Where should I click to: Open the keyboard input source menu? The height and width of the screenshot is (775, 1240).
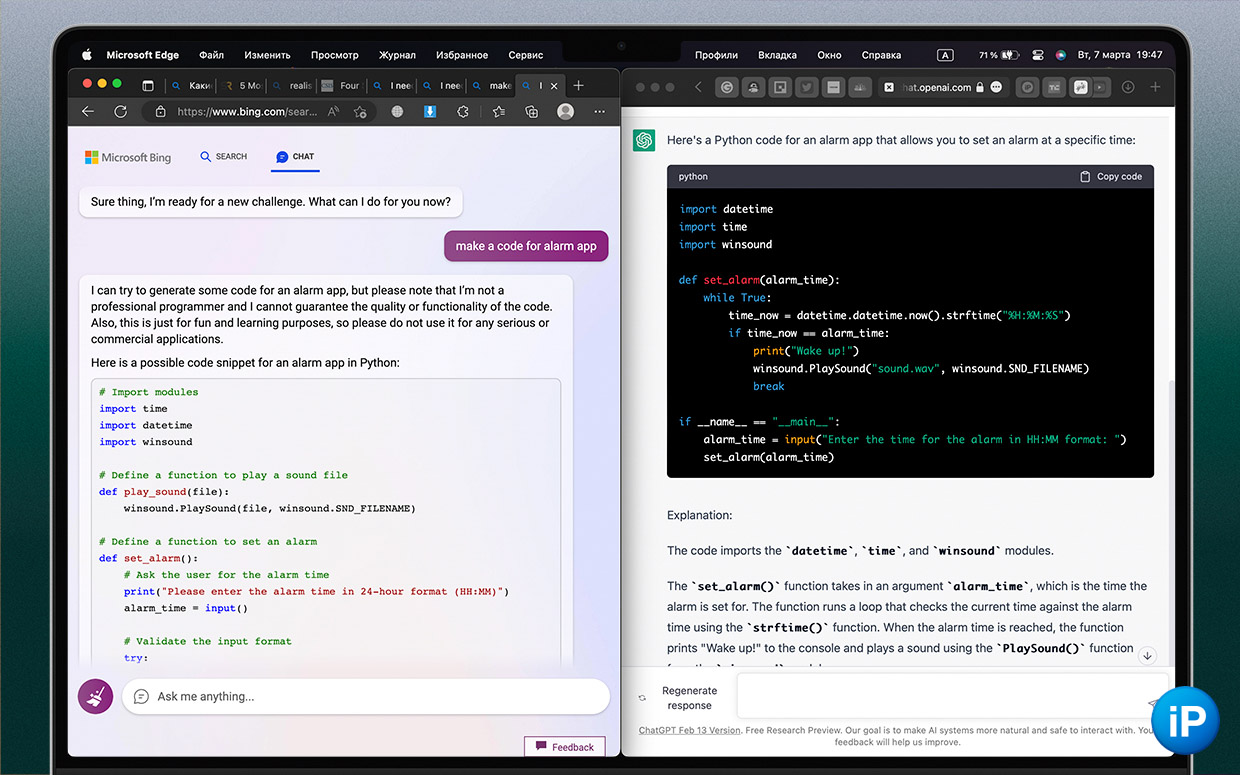pos(945,55)
